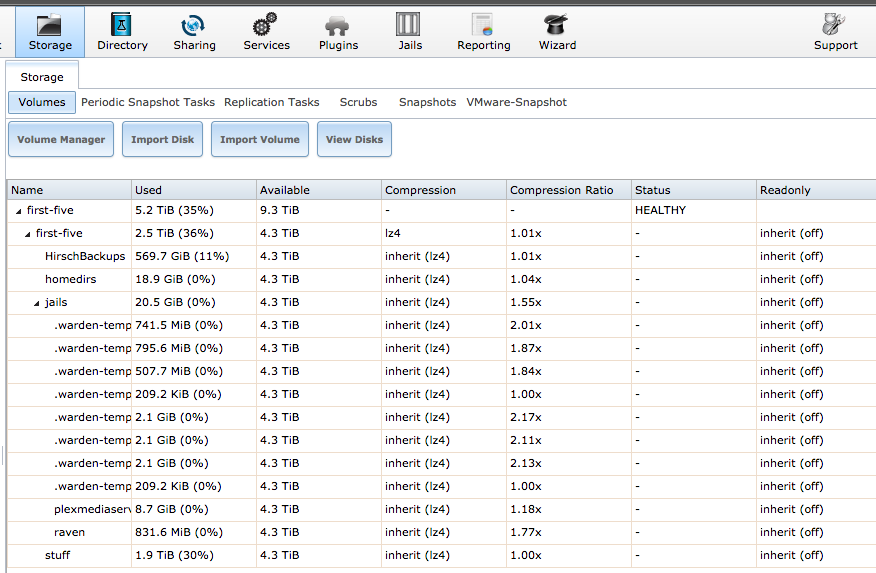
Task: Select the HirschBackups dataset row
Action: (x=441, y=256)
